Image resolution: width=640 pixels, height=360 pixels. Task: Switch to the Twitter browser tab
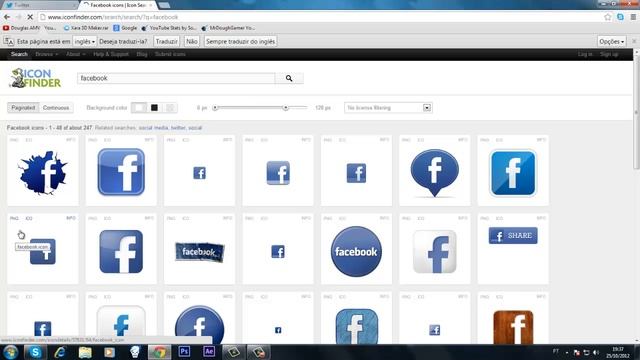[x=39, y=5]
